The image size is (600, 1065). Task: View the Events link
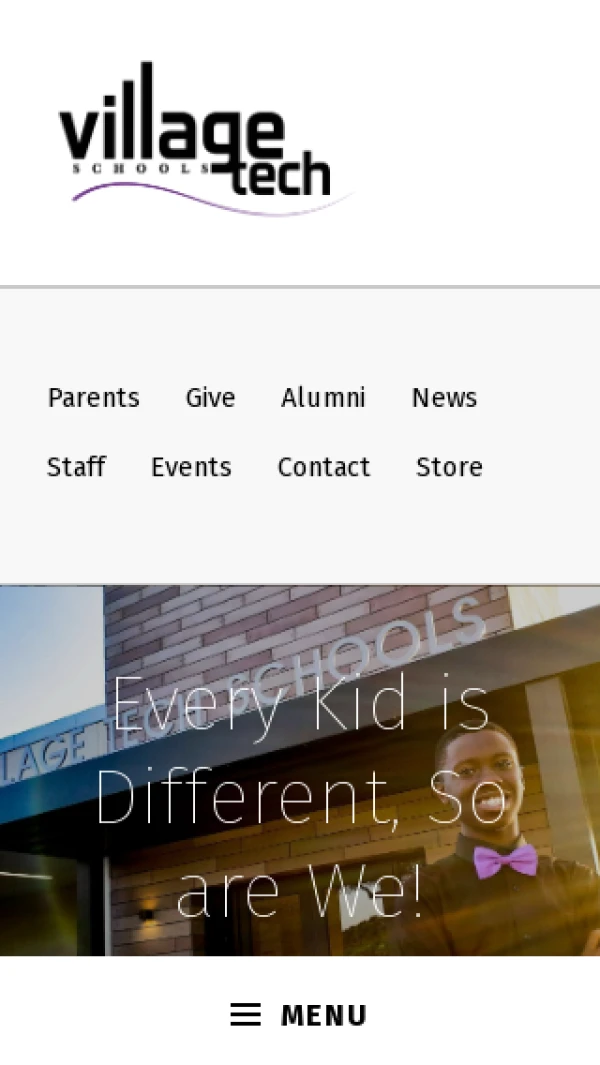point(191,467)
